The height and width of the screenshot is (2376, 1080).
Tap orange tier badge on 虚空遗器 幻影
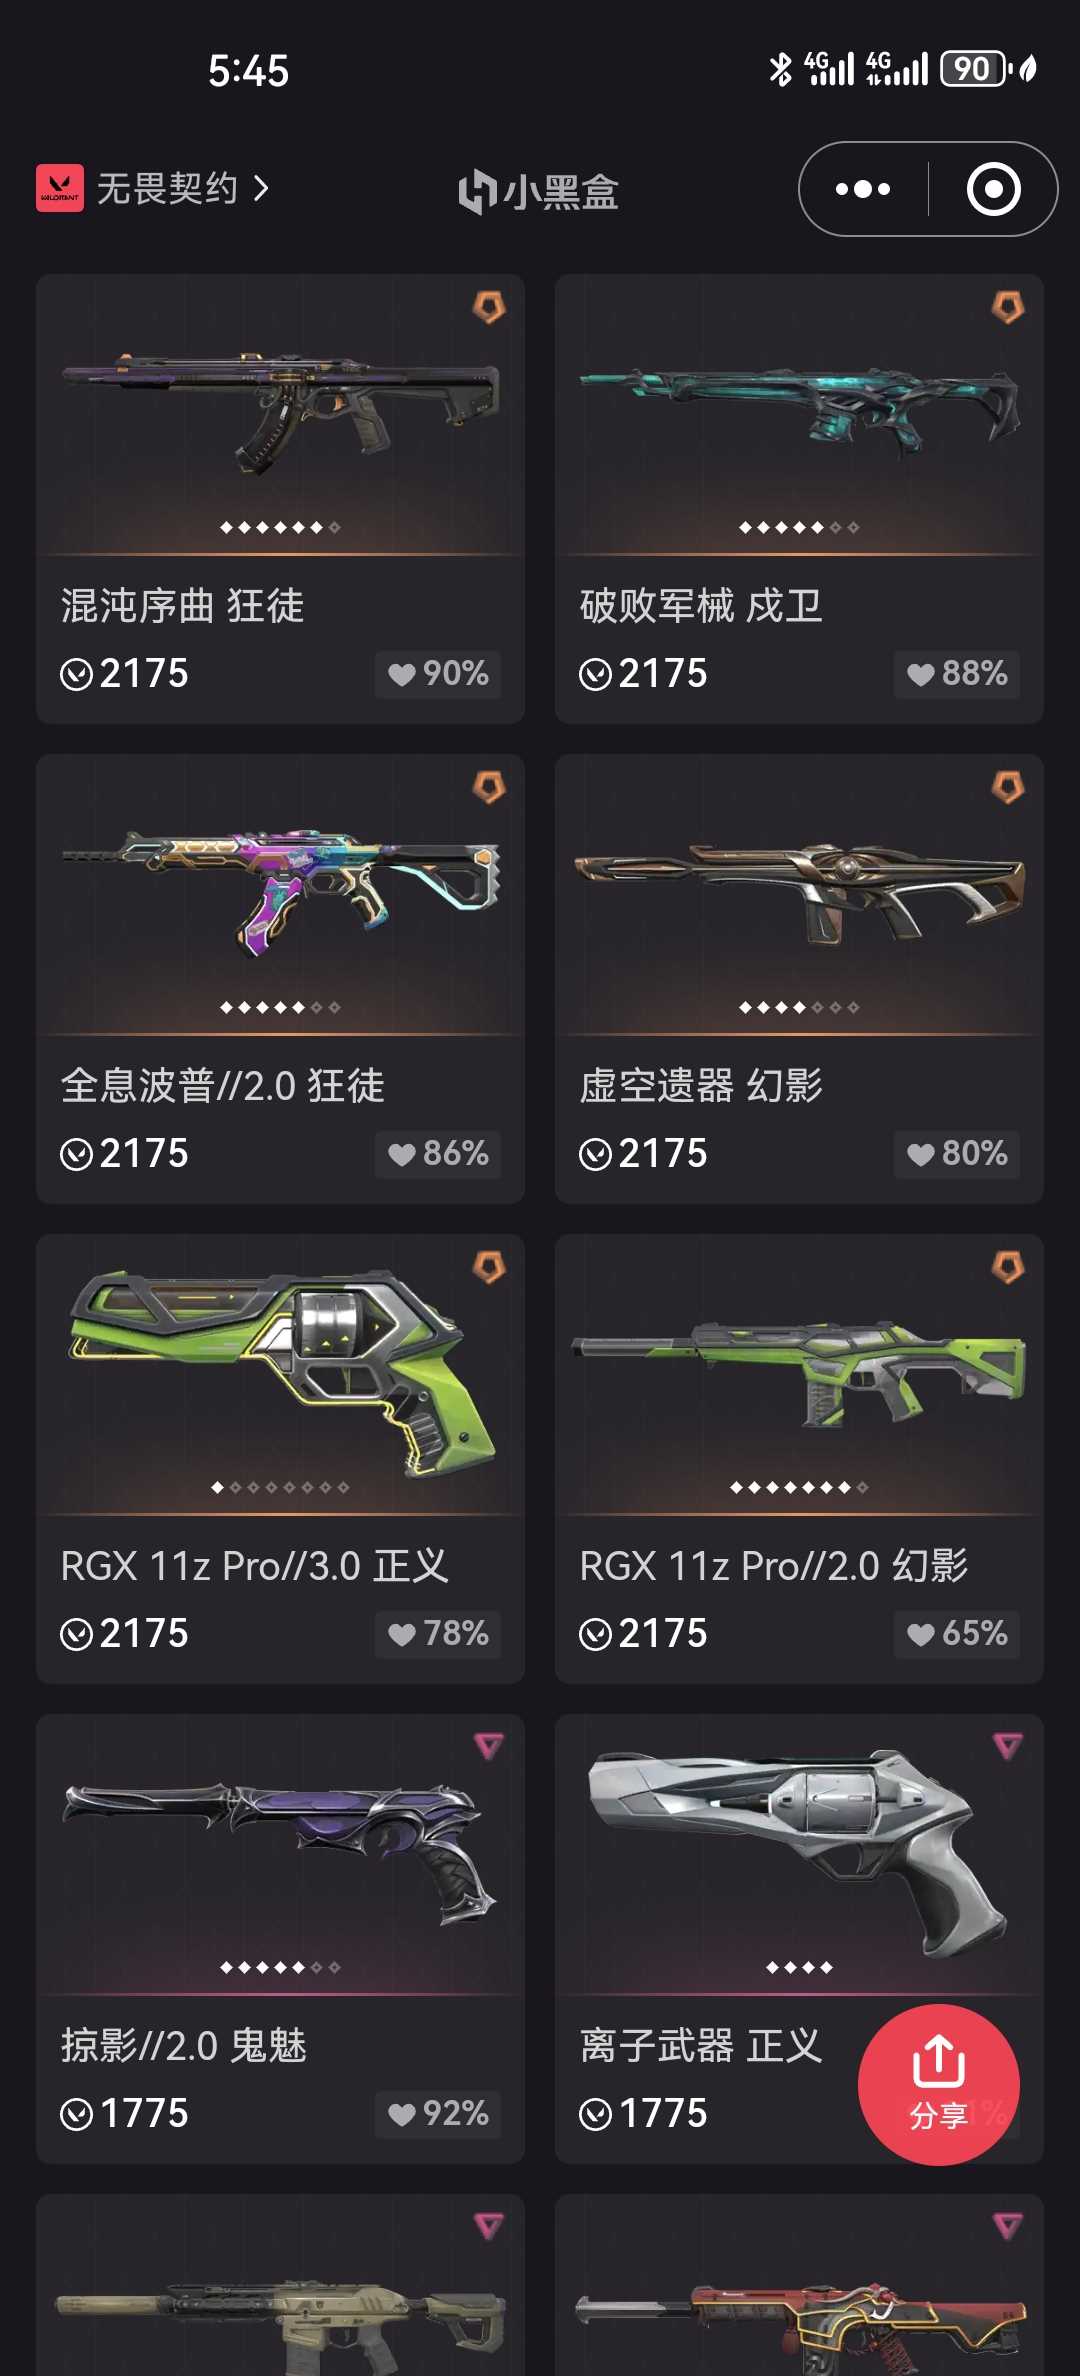(x=1008, y=787)
